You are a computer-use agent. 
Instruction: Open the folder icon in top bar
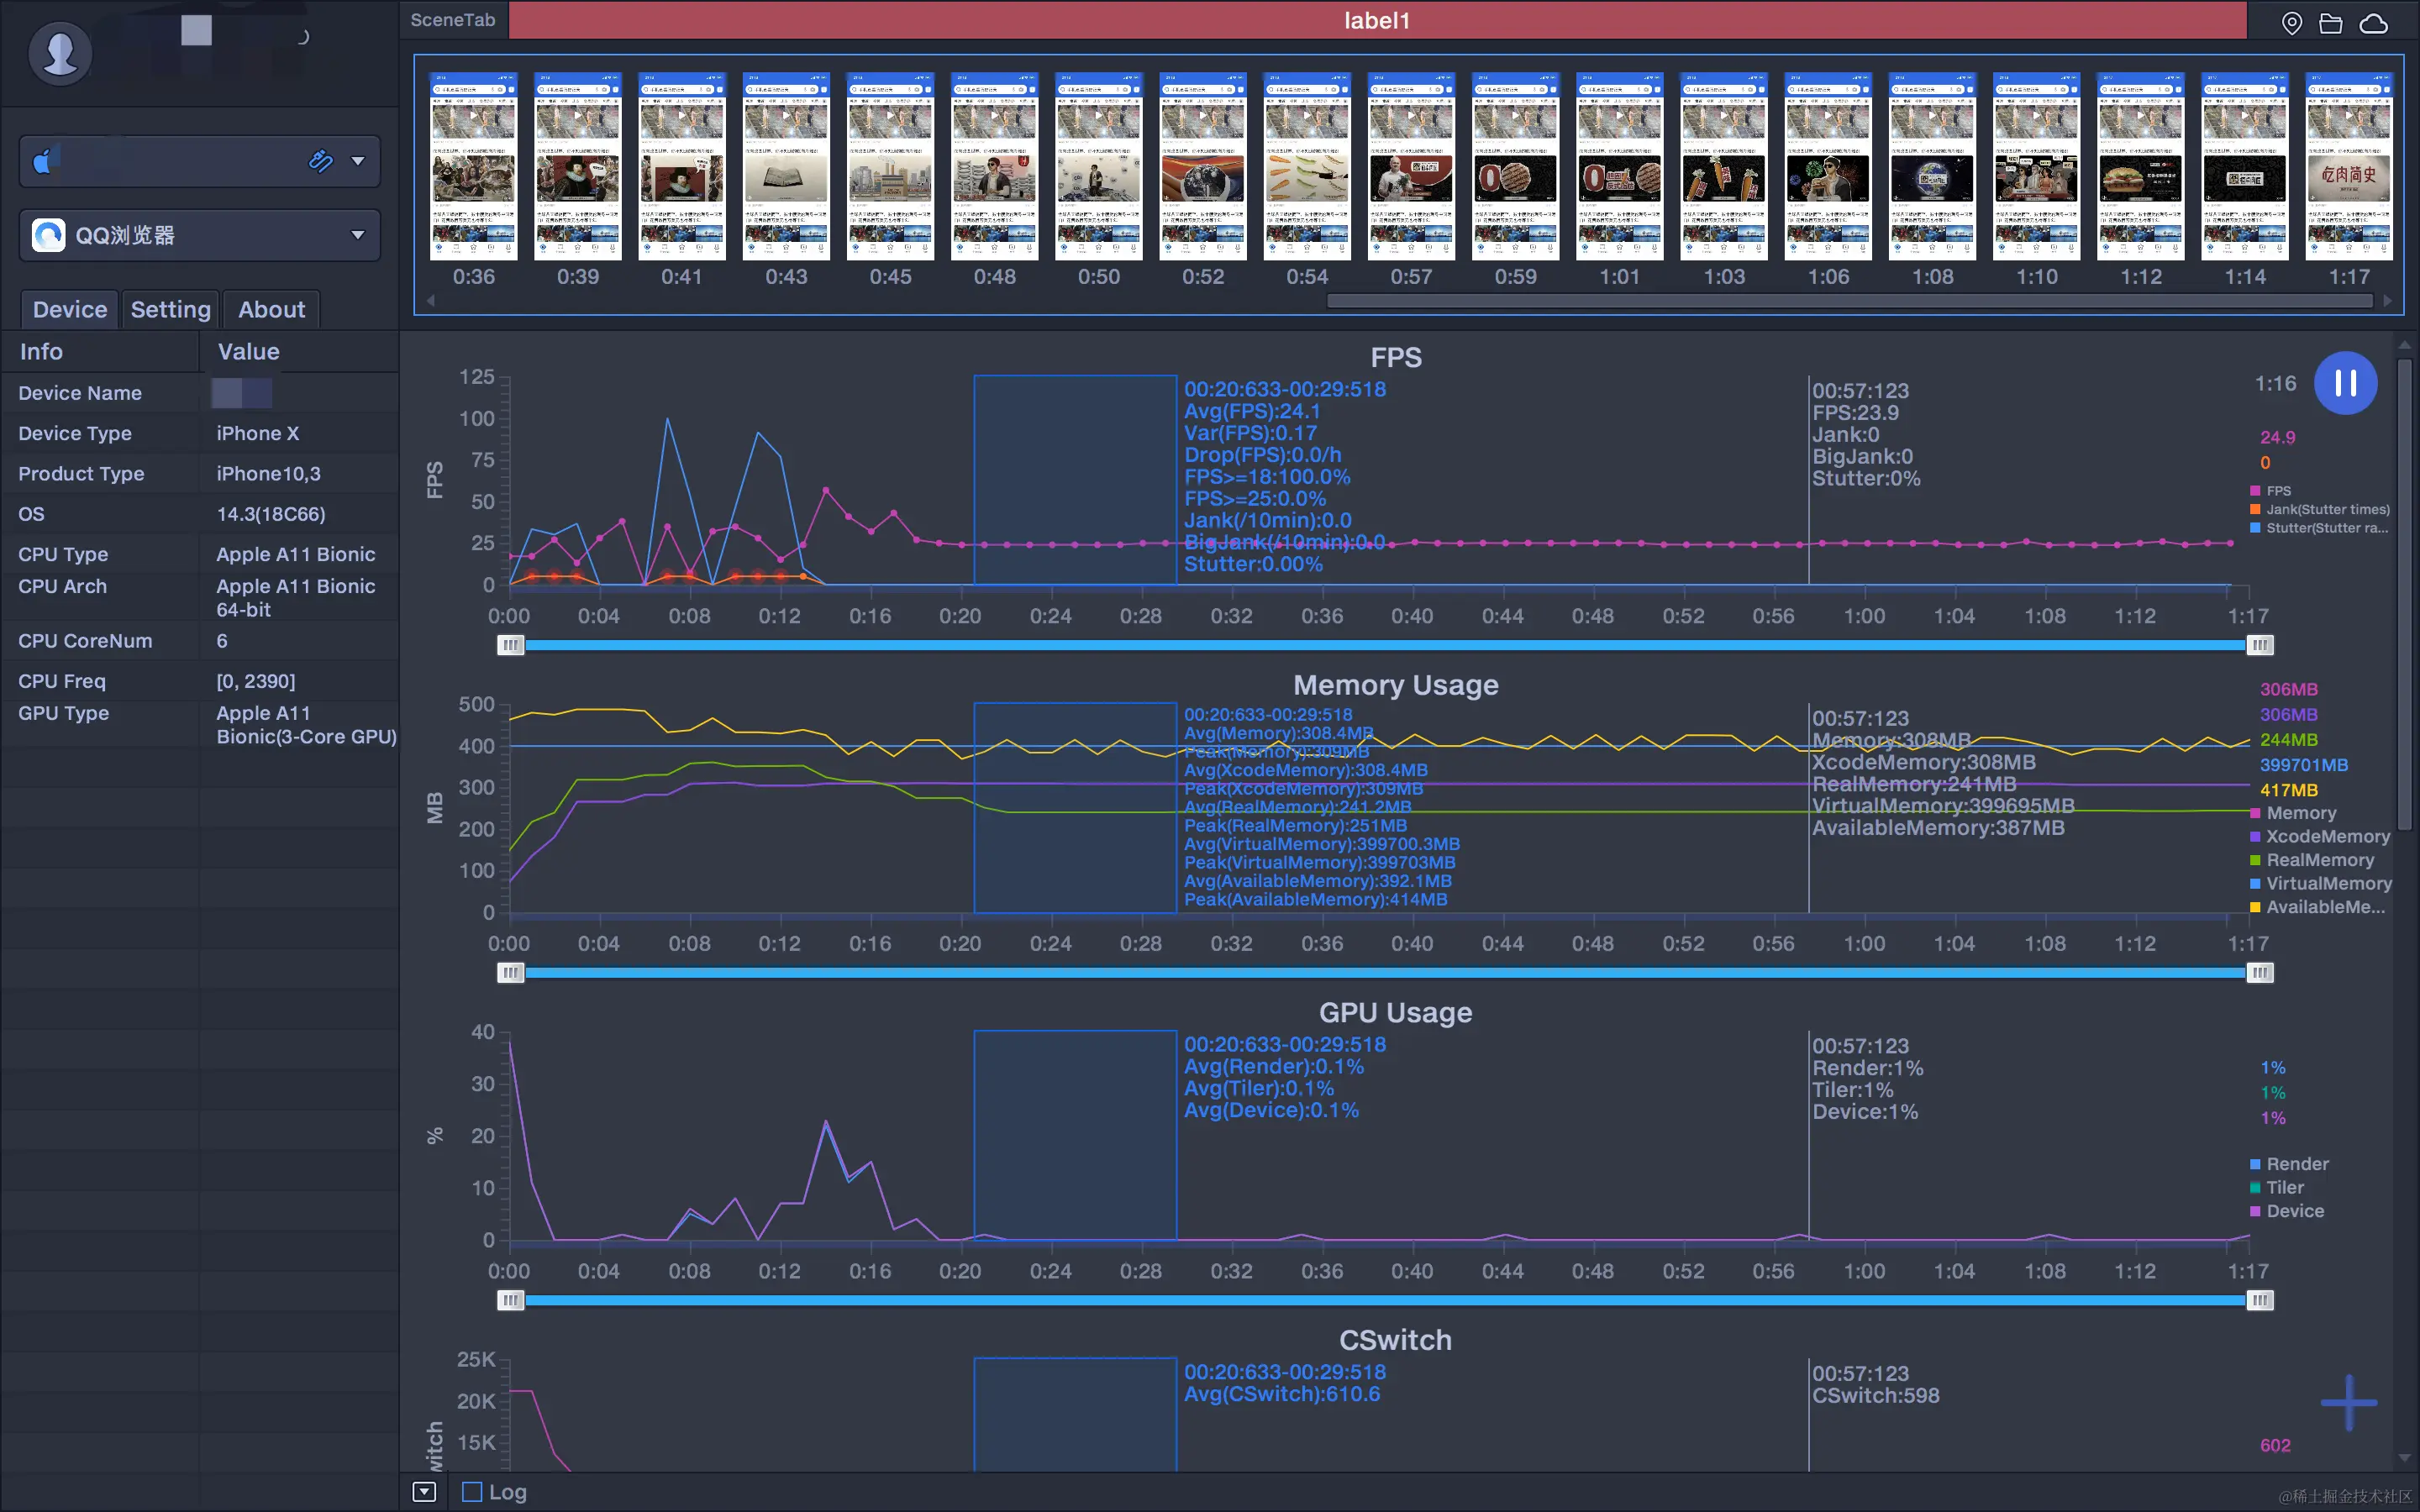click(2331, 23)
